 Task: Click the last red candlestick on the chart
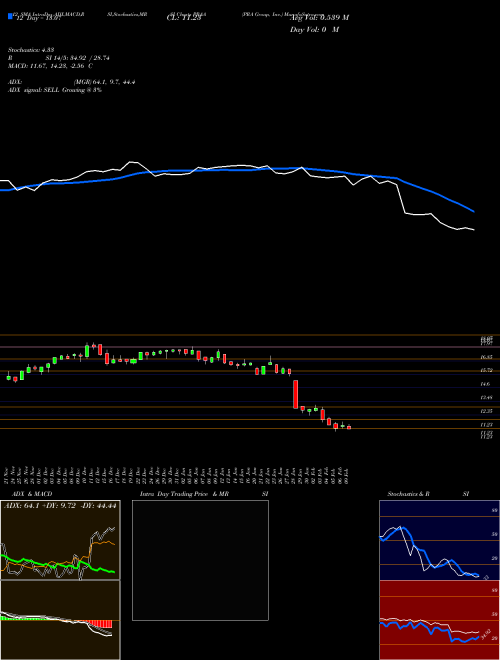coord(349,427)
